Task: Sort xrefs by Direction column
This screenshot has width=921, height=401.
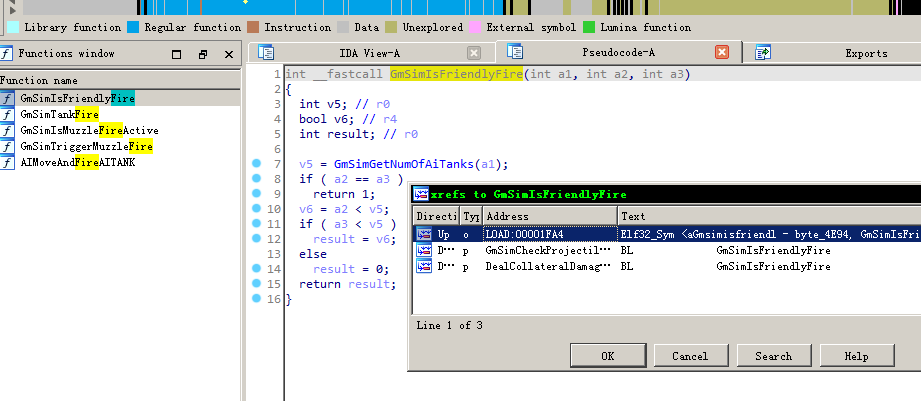Action: [435, 216]
